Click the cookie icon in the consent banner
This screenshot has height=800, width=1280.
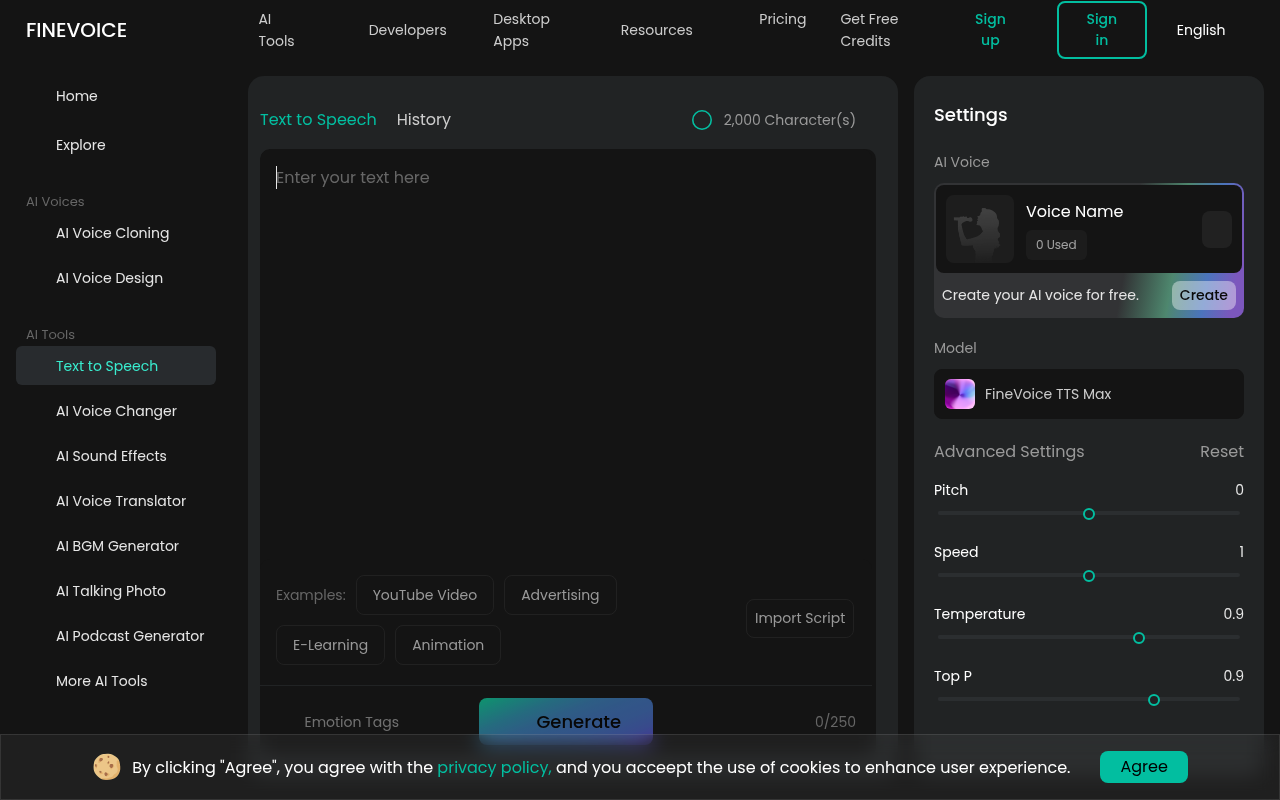tap(107, 767)
